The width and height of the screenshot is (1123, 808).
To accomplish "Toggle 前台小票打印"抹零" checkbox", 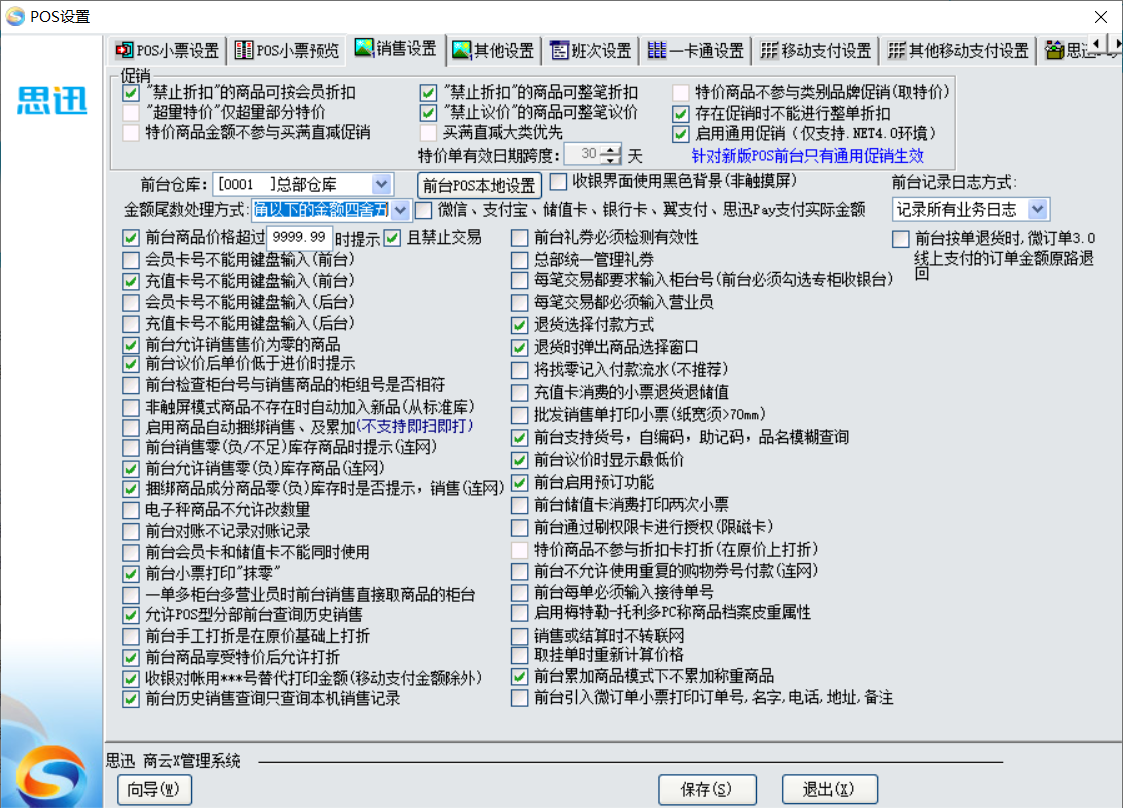I will [x=131, y=574].
